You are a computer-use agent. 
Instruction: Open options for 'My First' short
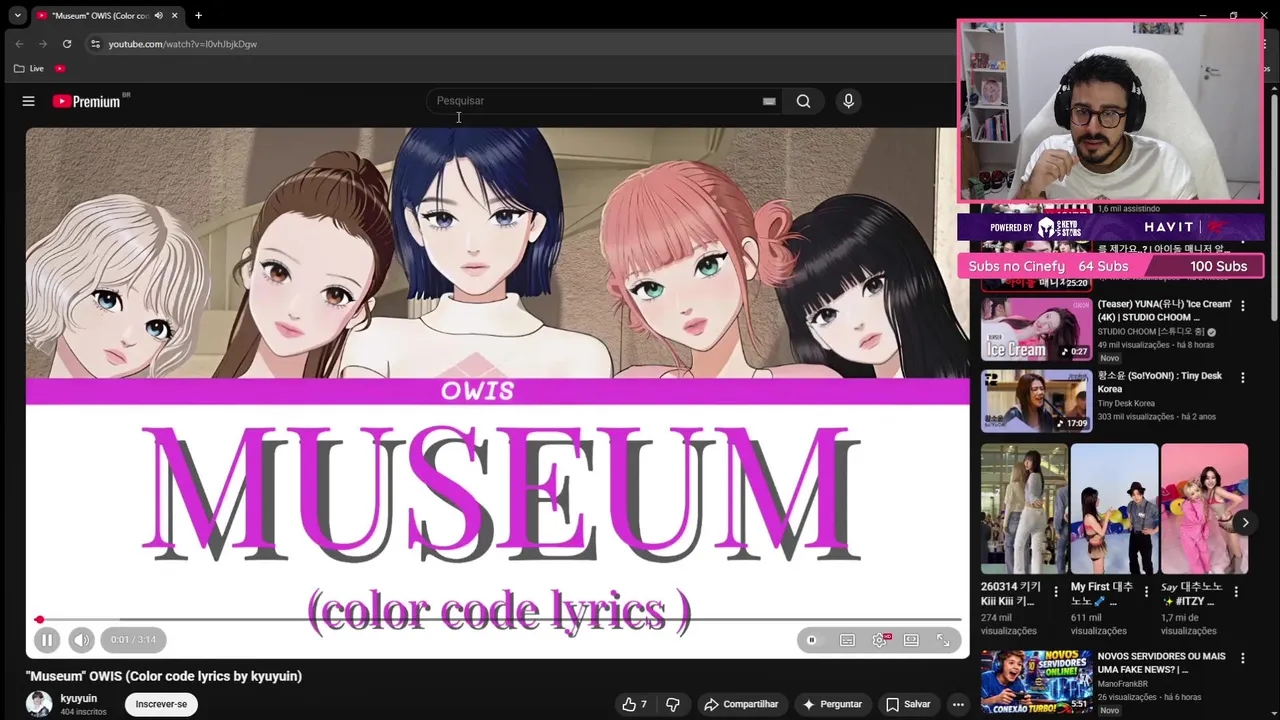tap(1146, 591)
